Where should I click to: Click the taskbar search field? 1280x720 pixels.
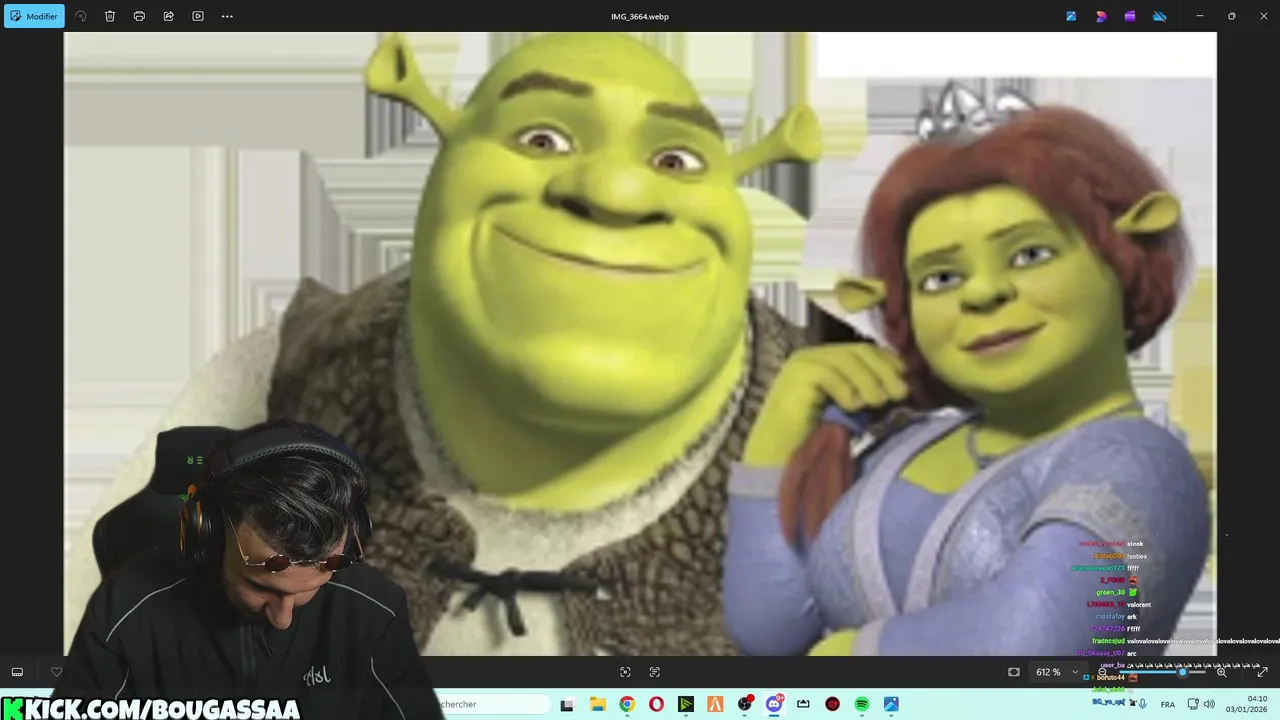[x=494, y=704]
